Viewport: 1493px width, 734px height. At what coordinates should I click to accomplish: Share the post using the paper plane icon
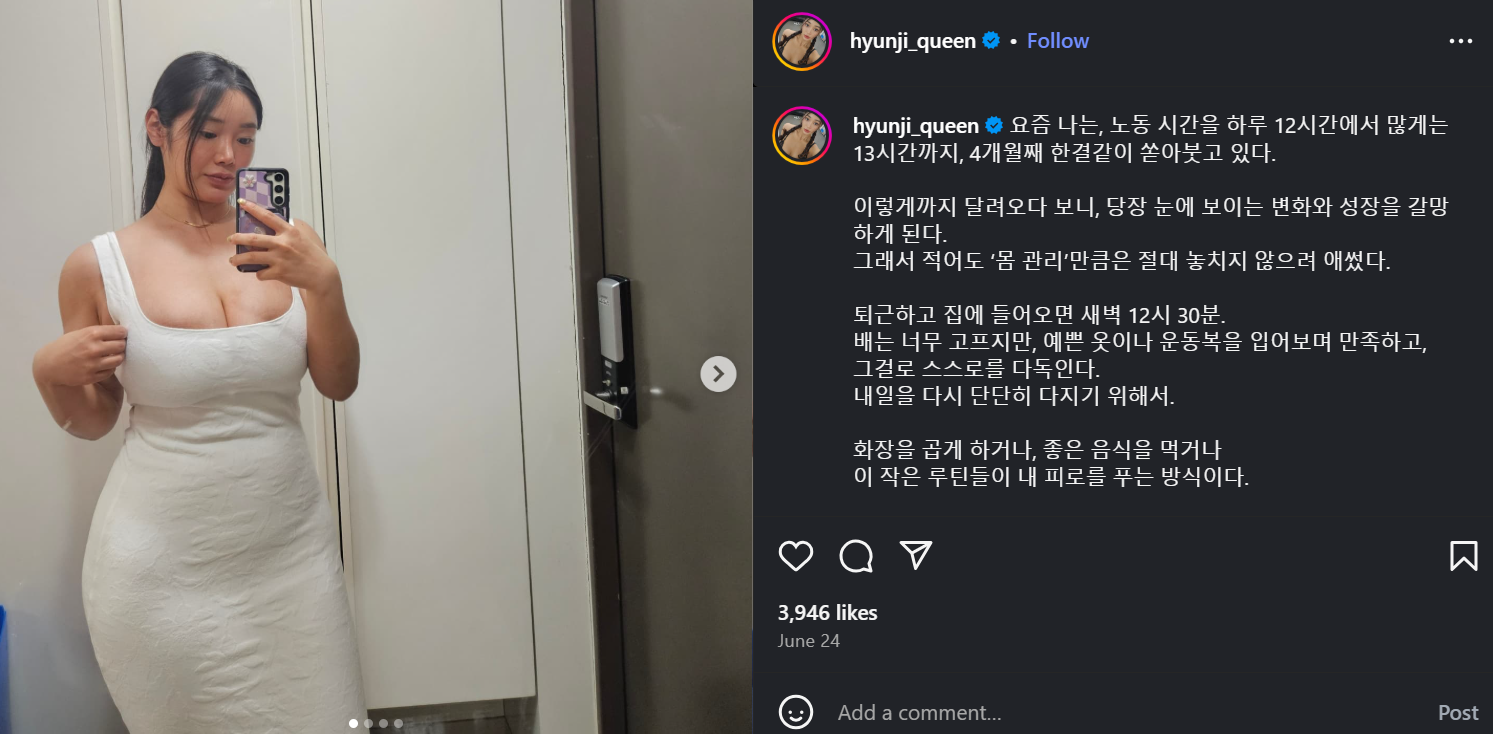tap(916, 556)
